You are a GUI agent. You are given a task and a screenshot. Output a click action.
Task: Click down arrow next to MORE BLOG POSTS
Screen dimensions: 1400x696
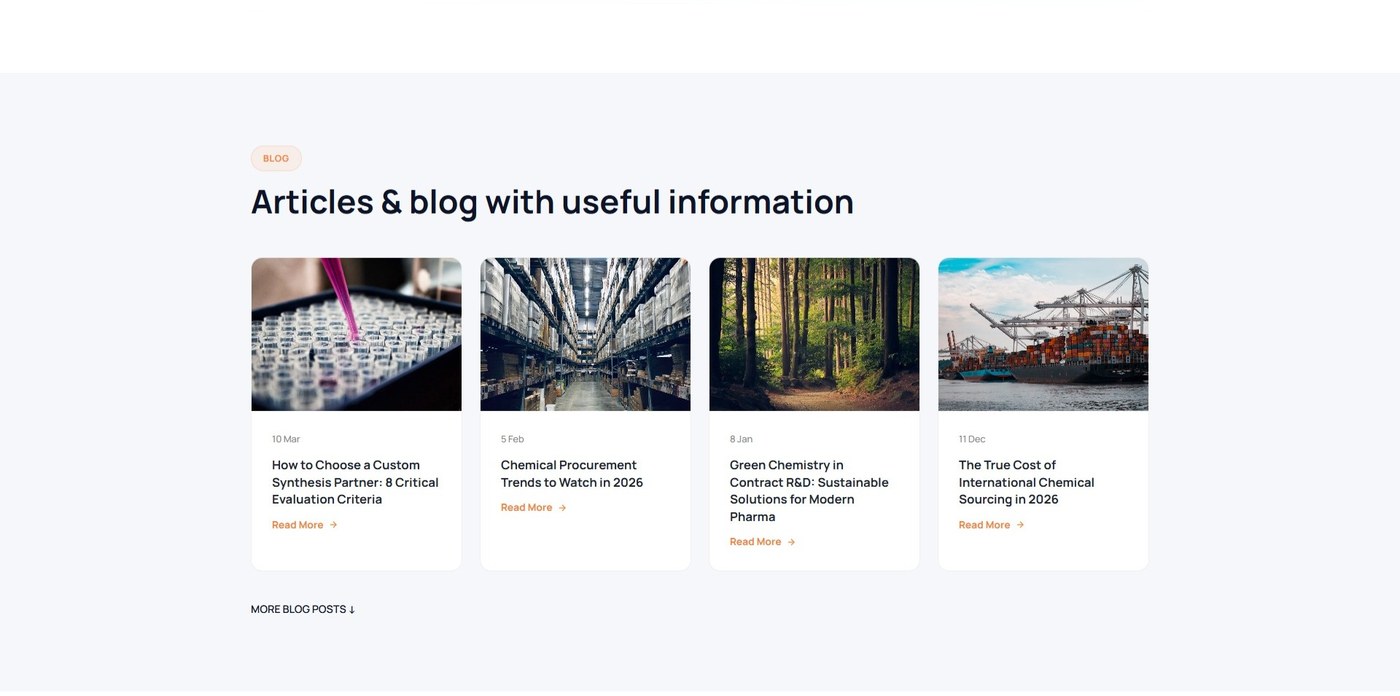click(x=352, y=610)
